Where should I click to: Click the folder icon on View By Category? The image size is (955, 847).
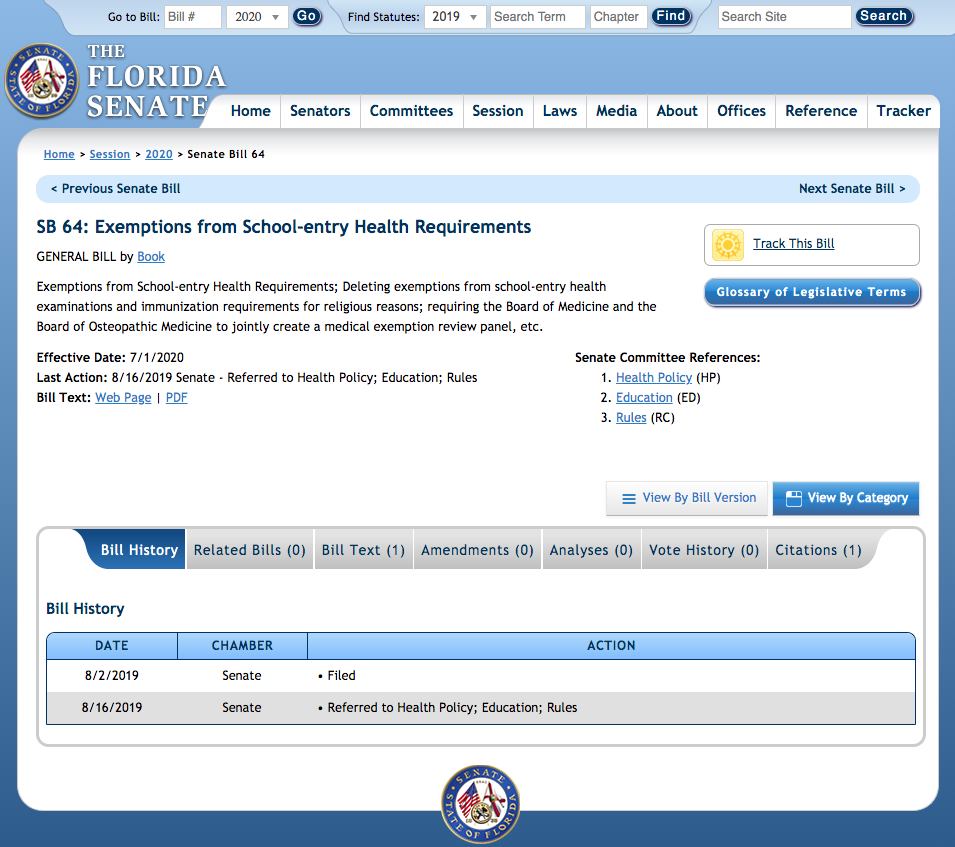pyautogui.click(x=794, y=499)
